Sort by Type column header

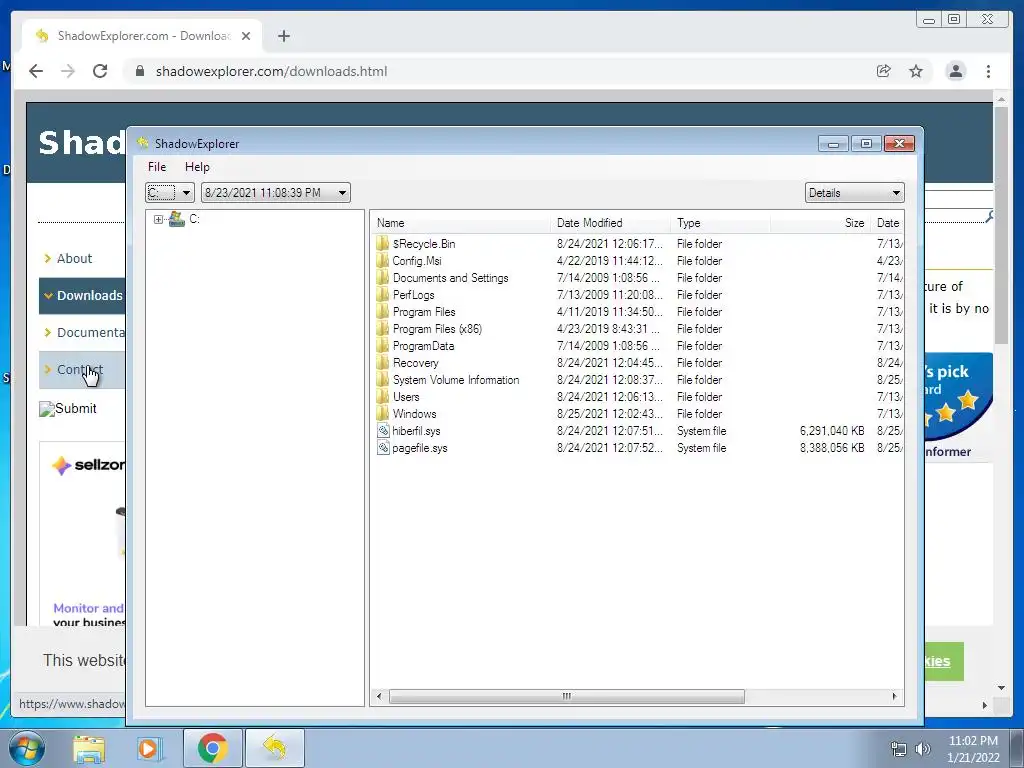721,223
